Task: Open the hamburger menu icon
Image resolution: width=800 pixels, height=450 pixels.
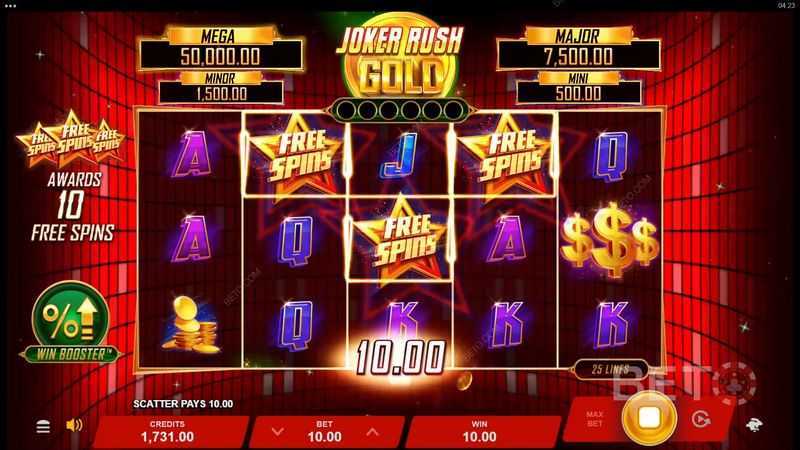Action: click(x=43, y=426)
